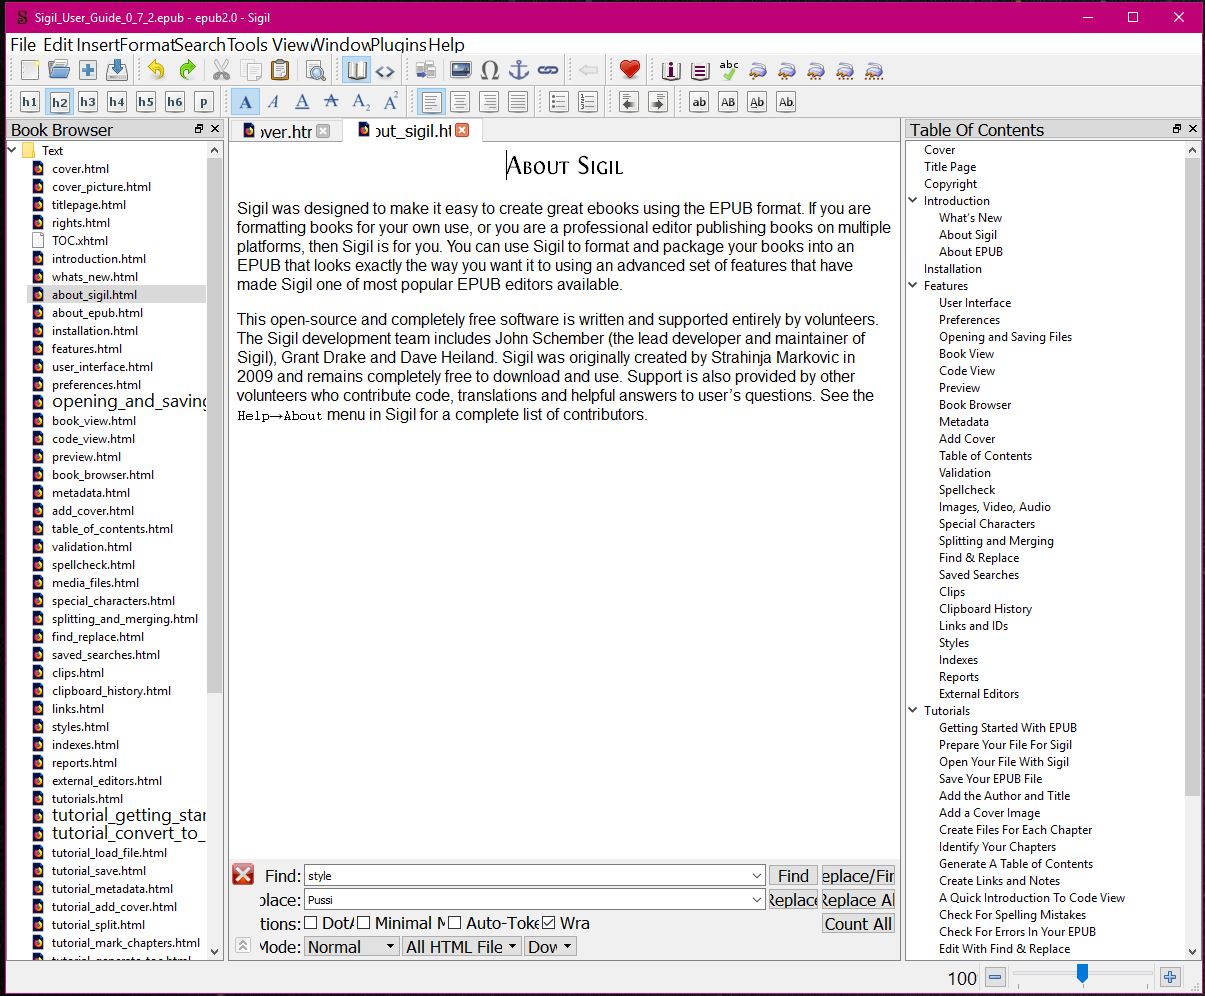Click the chain Insert link icon

pyautogui.click(x=548, y=70)
